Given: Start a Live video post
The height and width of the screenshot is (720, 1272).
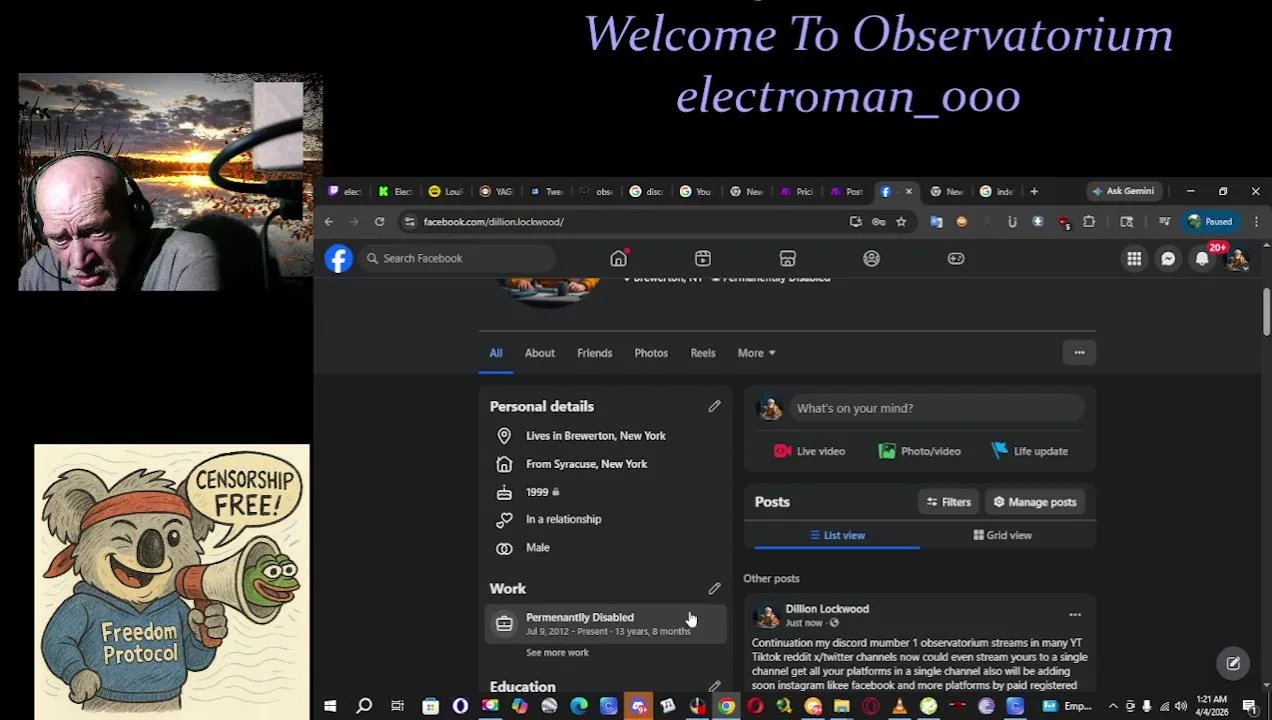Looking at the screenshot, I should pos(810,451).
